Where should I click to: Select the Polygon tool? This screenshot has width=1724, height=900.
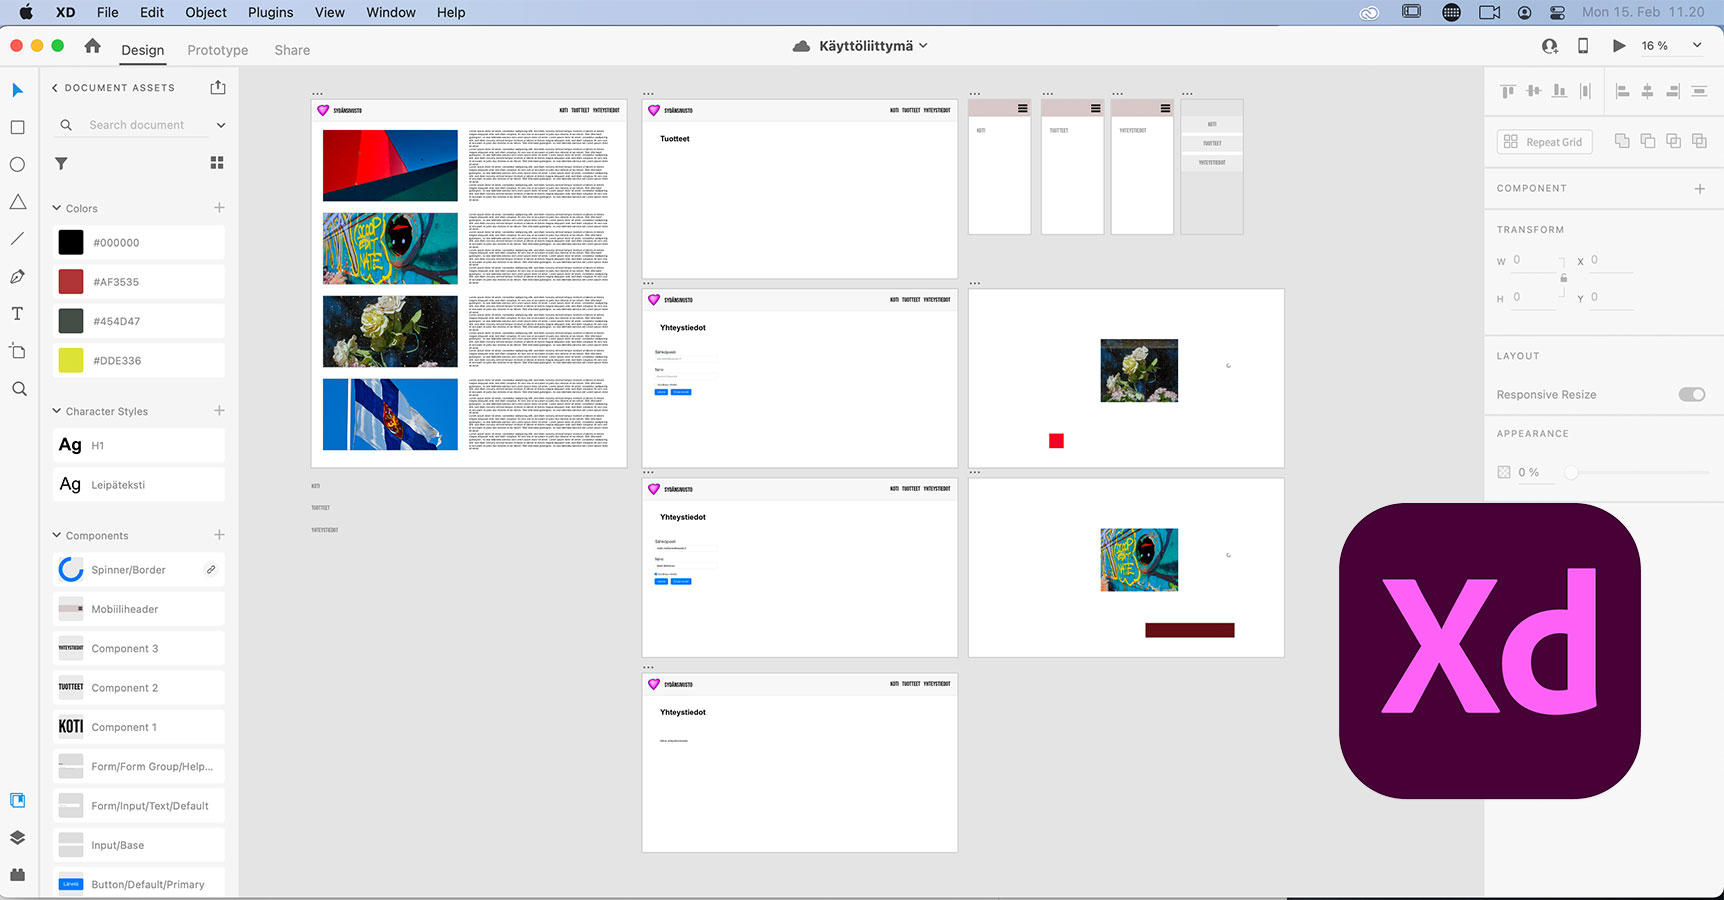(17, 202)
